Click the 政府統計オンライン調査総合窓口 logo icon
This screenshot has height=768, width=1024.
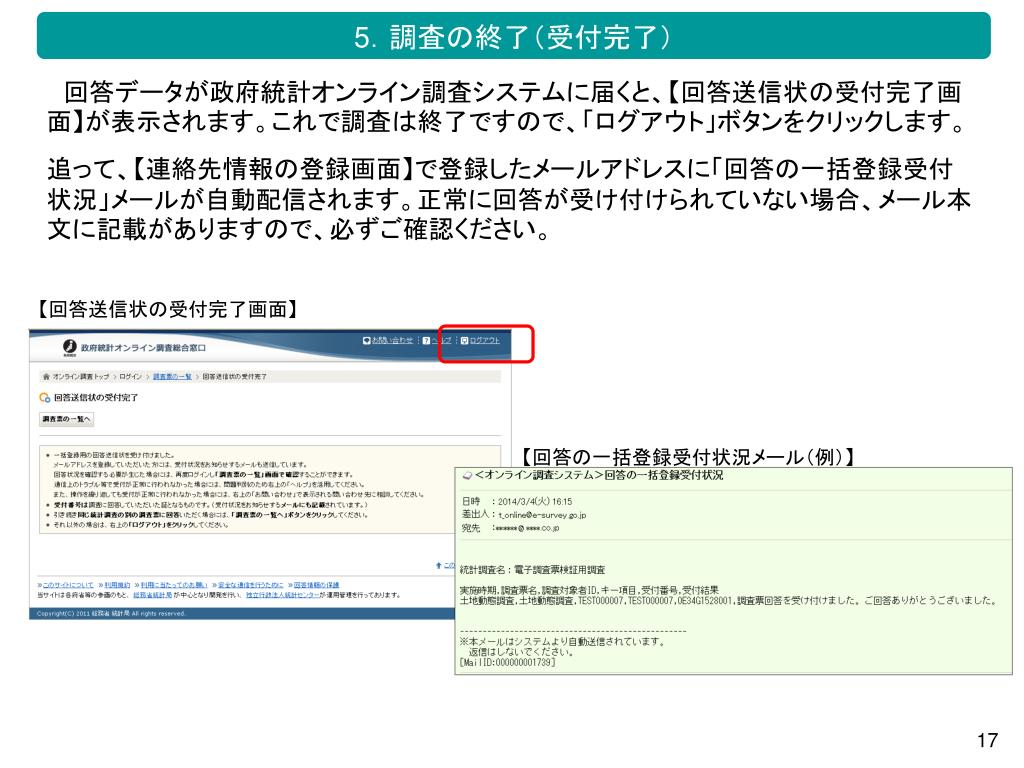(x=70, y=347)
